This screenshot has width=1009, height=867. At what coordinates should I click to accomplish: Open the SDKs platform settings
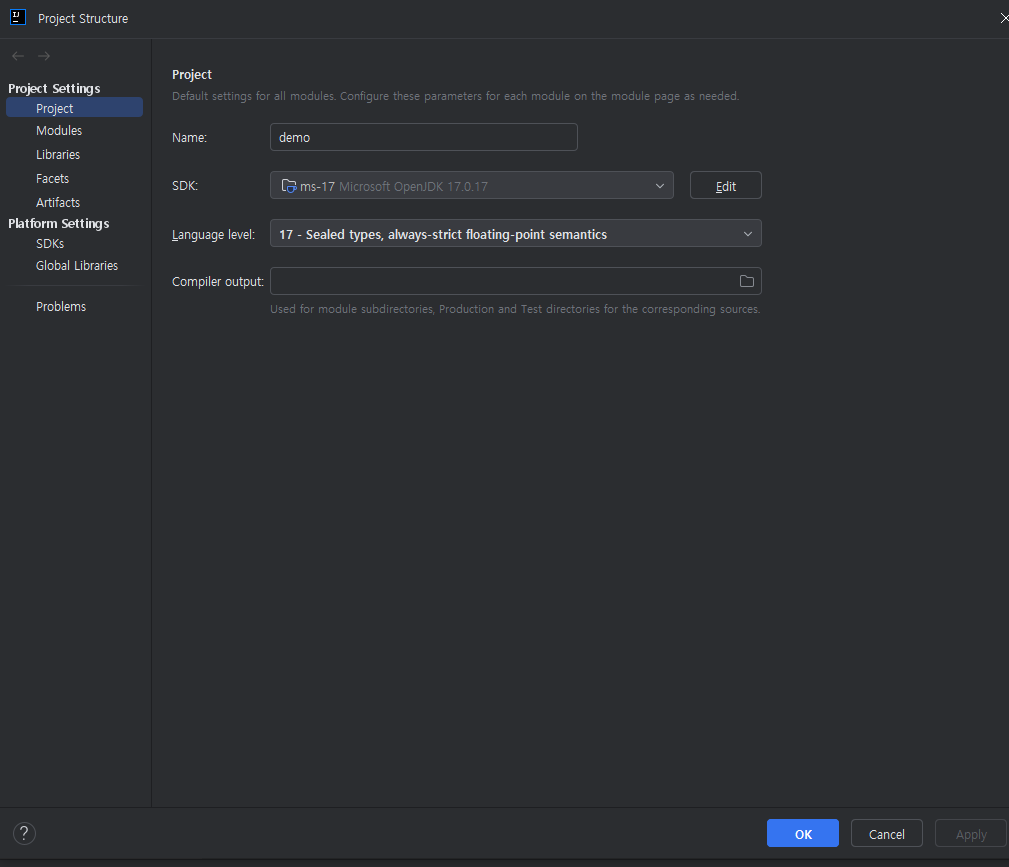pos(50,243)
